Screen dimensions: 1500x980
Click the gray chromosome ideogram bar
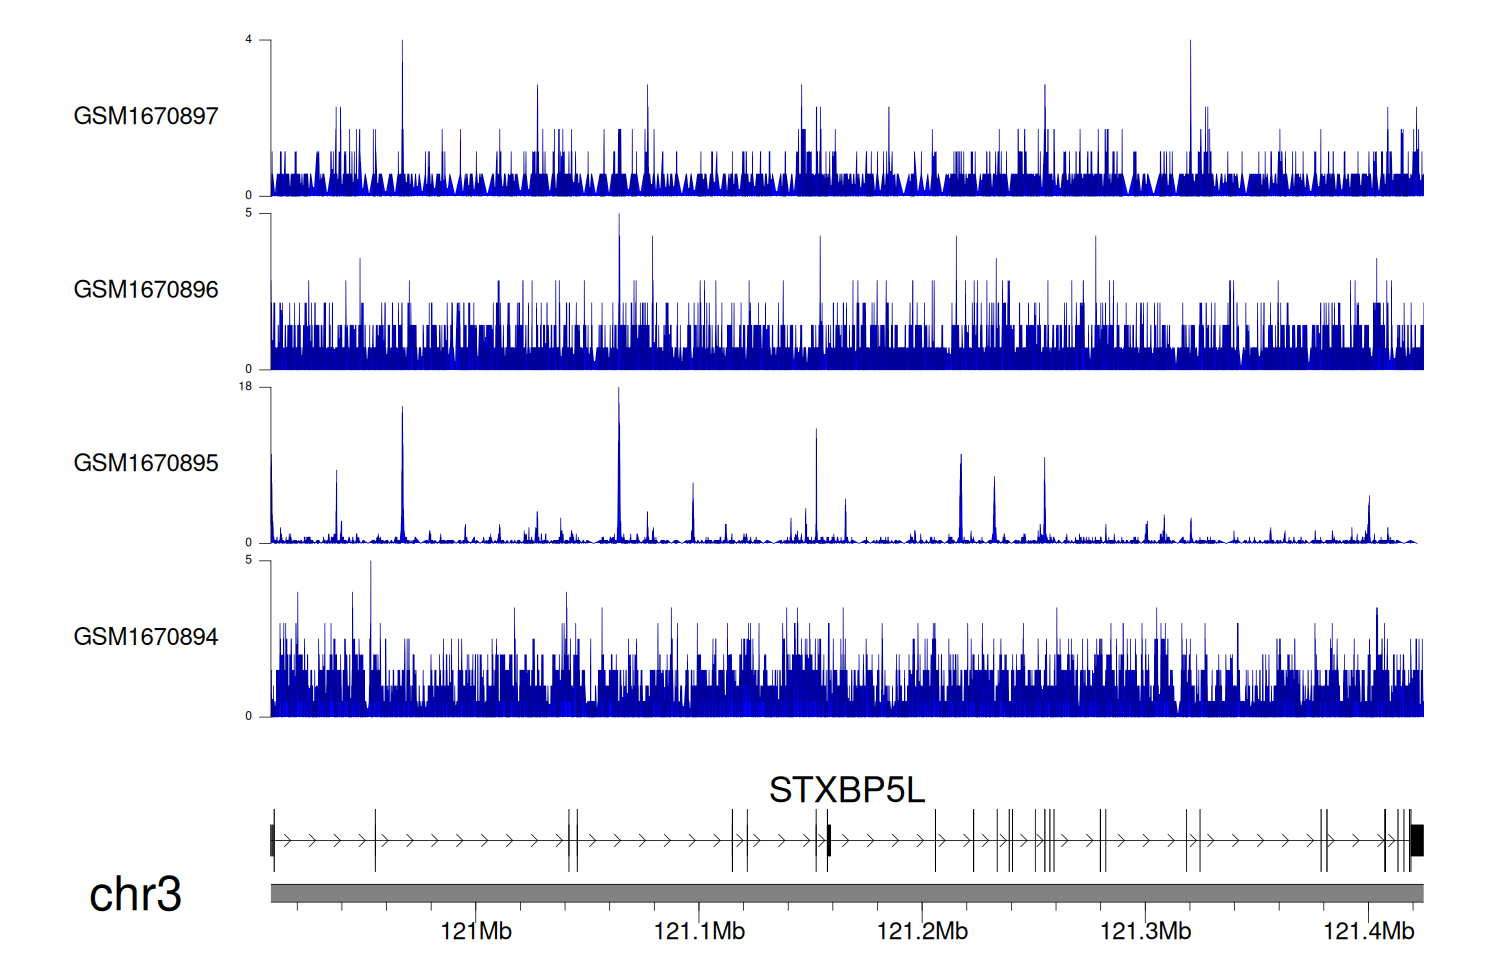[x=846, y=893]
